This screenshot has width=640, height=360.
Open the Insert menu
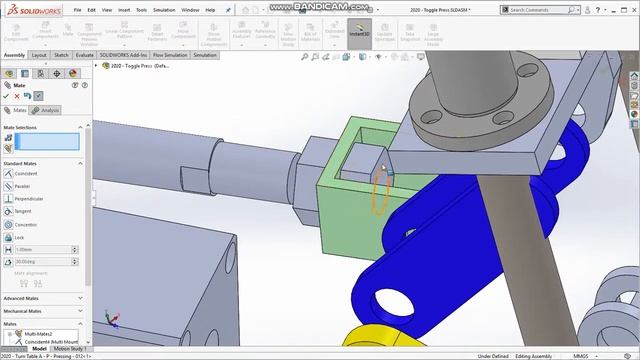point(124,10)
